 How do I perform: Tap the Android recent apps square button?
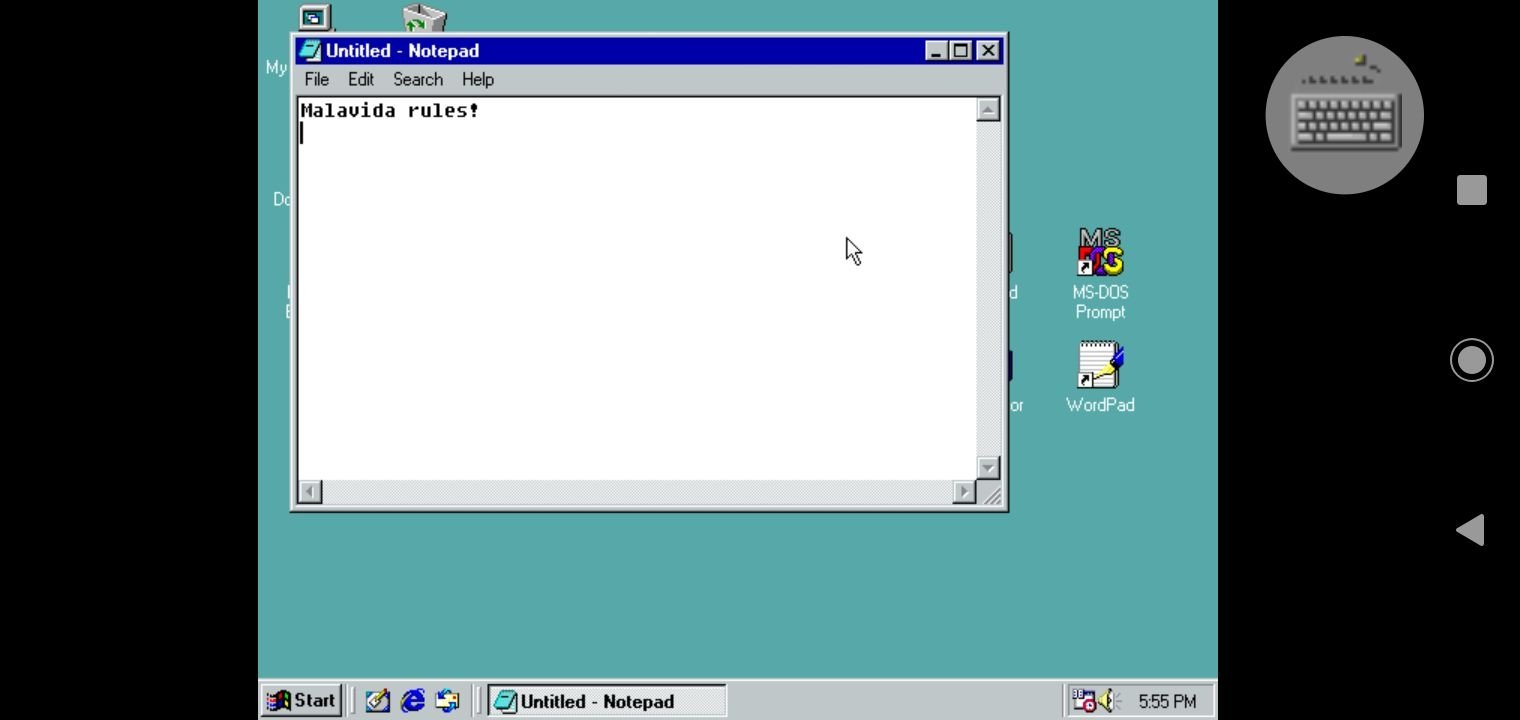click(1472, 190)
